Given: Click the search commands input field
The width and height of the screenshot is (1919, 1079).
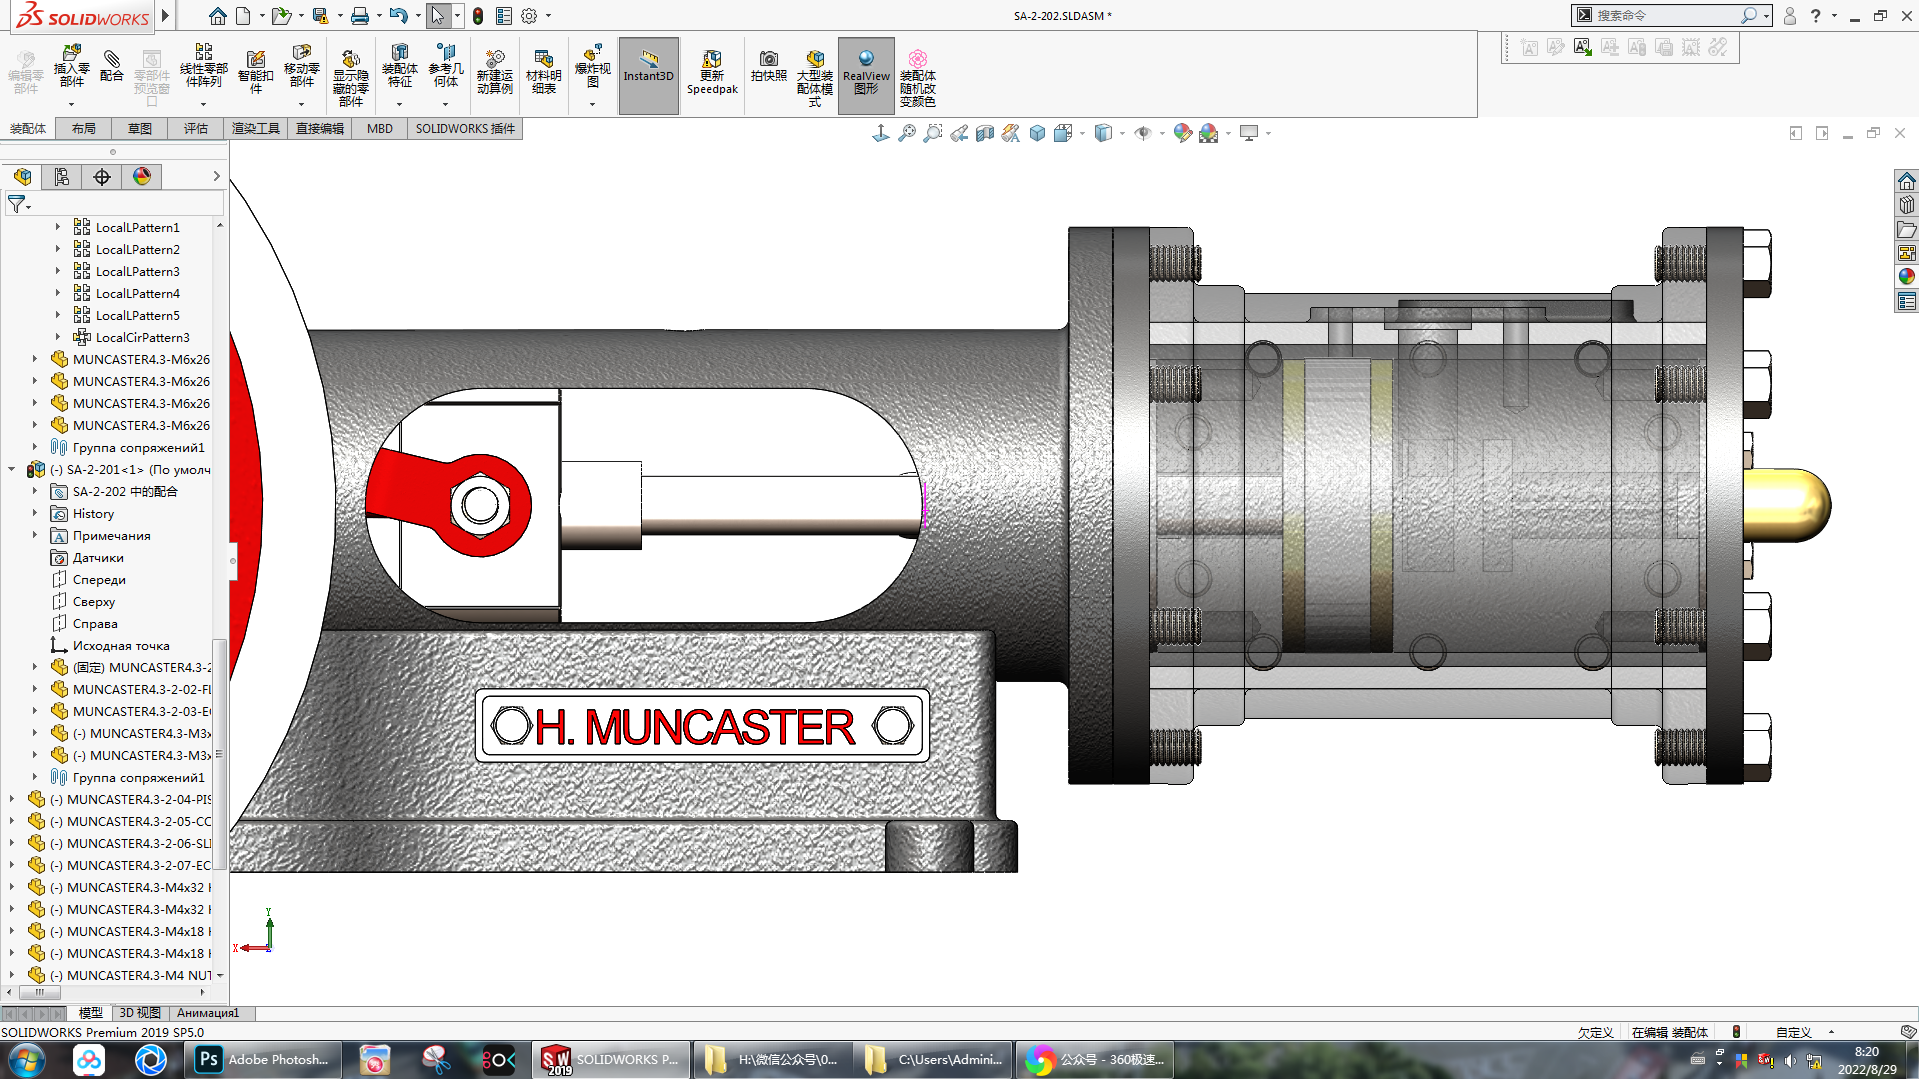Looking at the screenshot, I should coord(1665,15).
